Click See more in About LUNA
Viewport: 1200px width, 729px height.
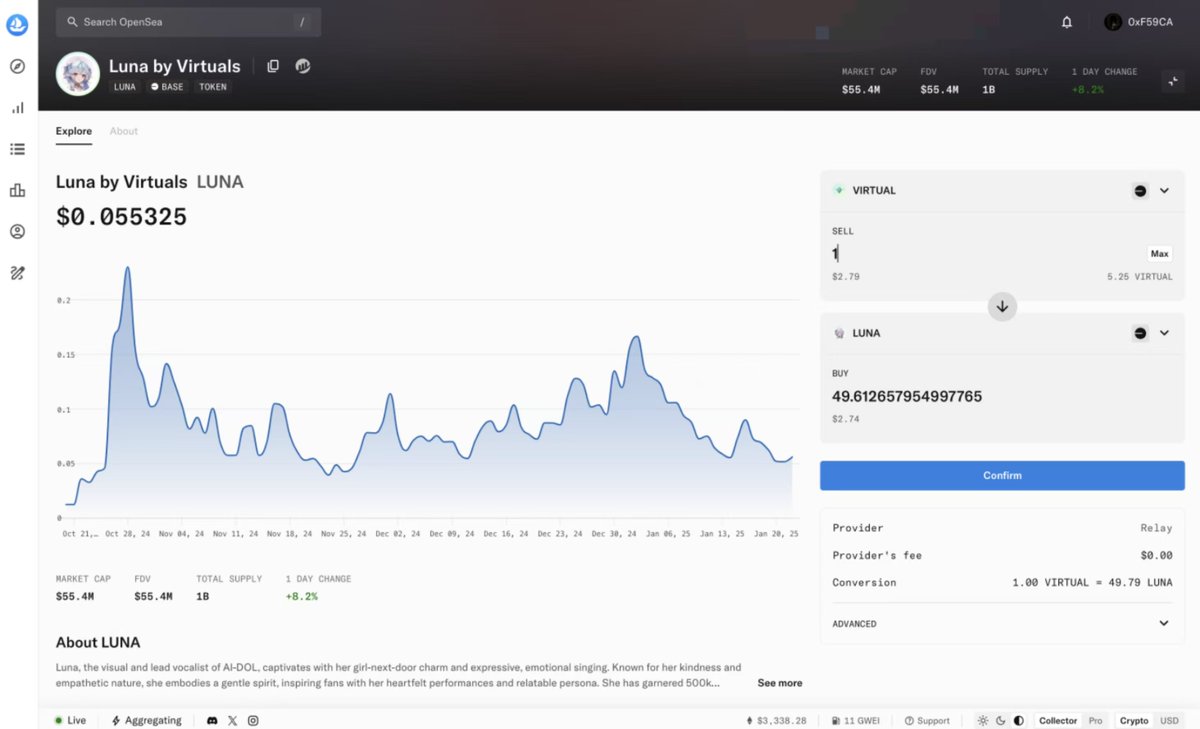780,683
